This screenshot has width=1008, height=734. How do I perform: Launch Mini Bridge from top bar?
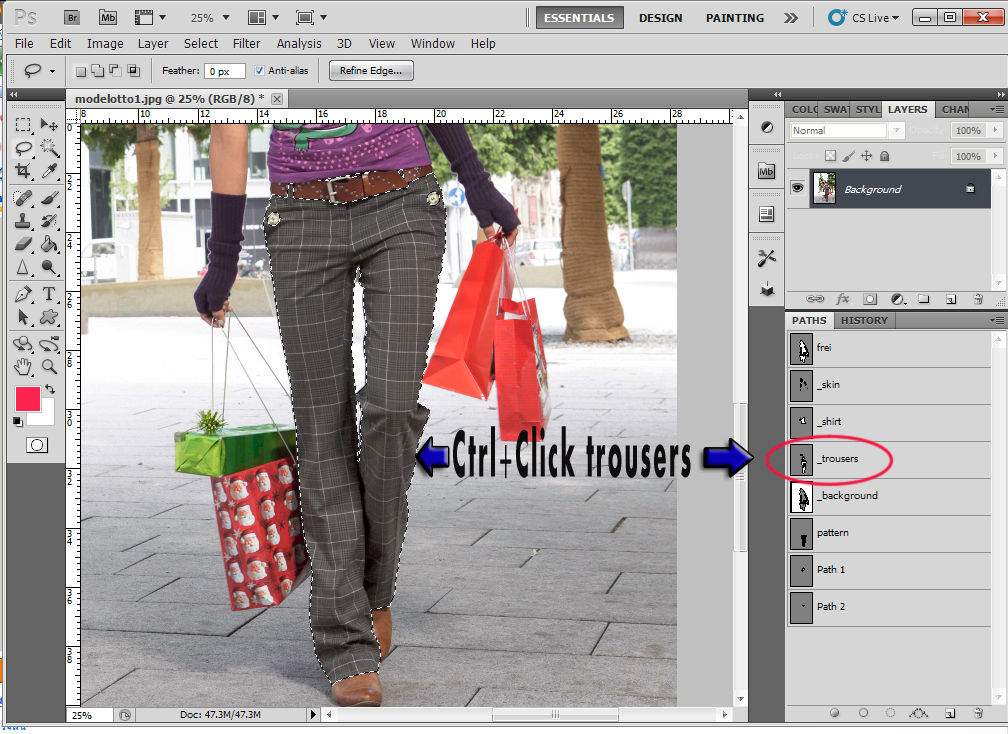point(108,17)
